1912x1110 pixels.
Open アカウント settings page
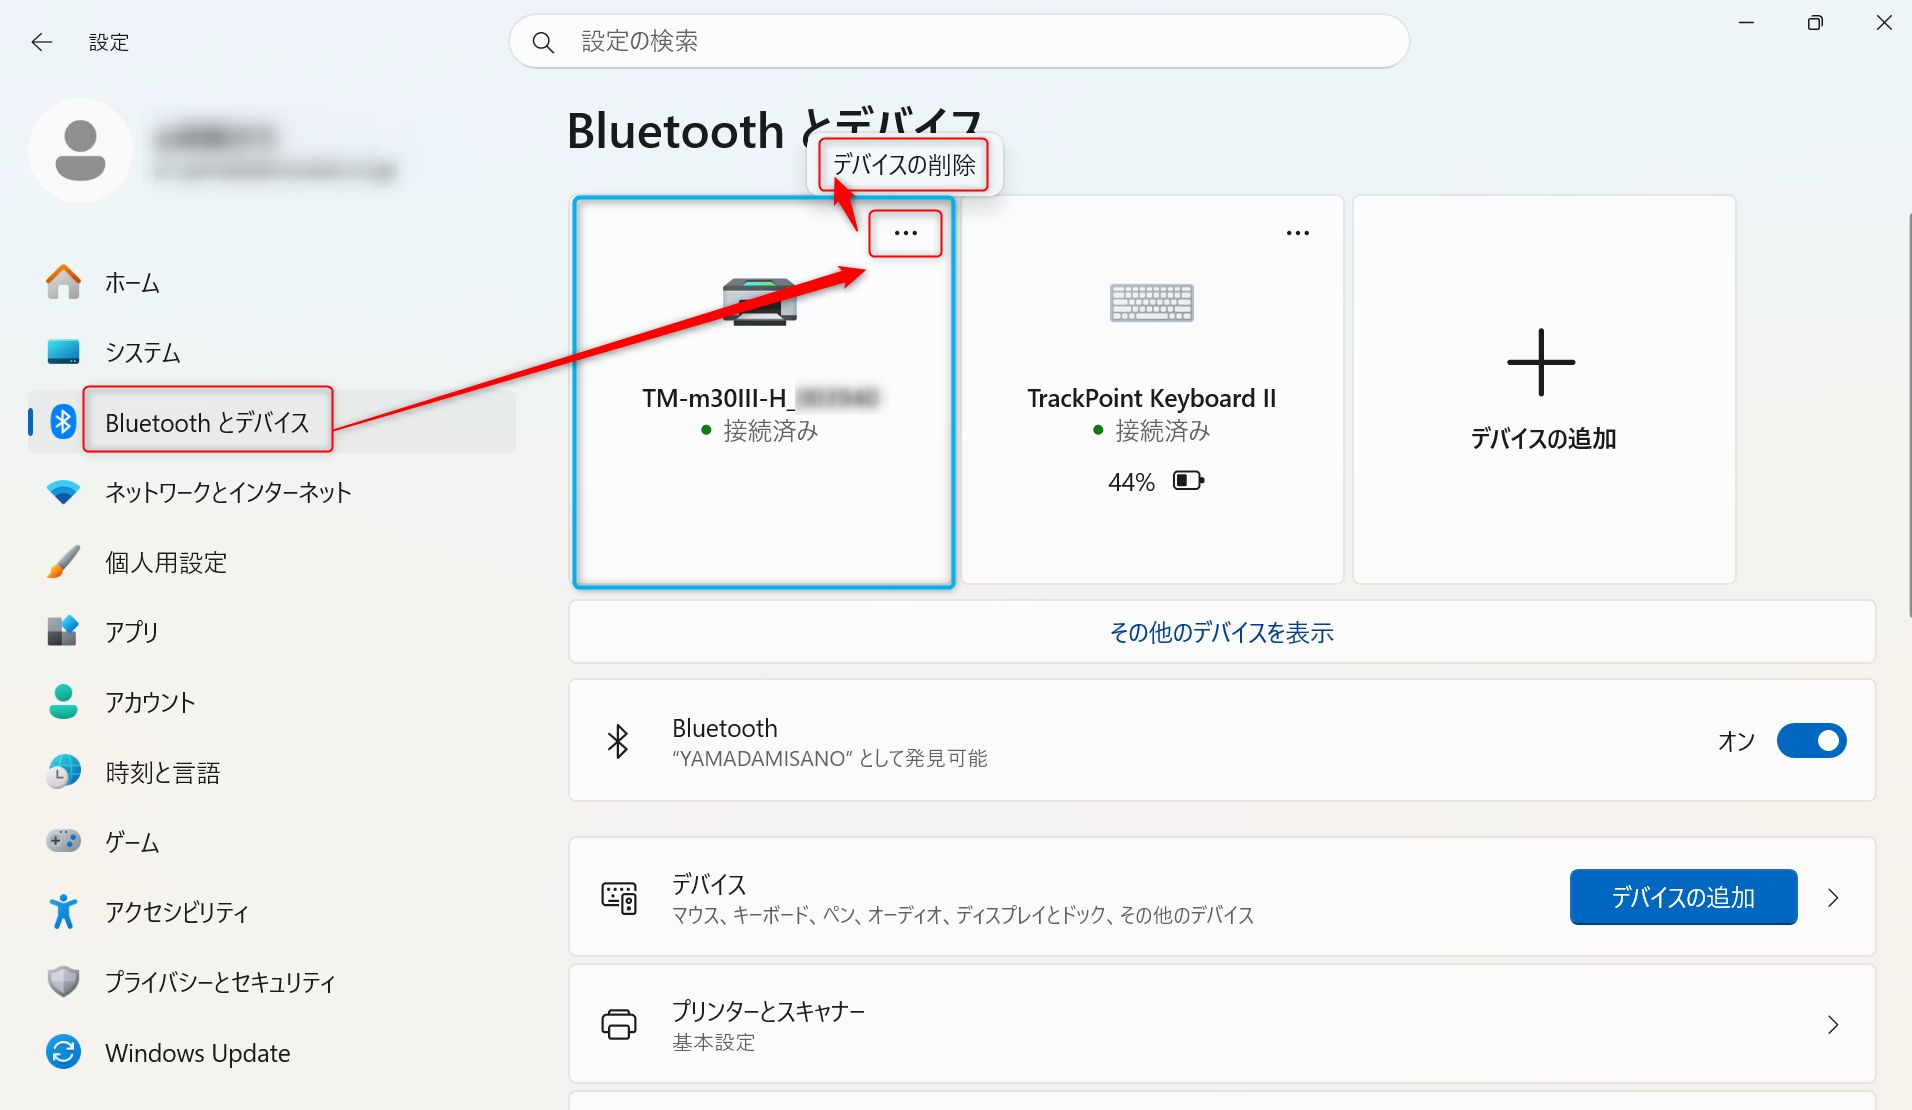[272, 703]
